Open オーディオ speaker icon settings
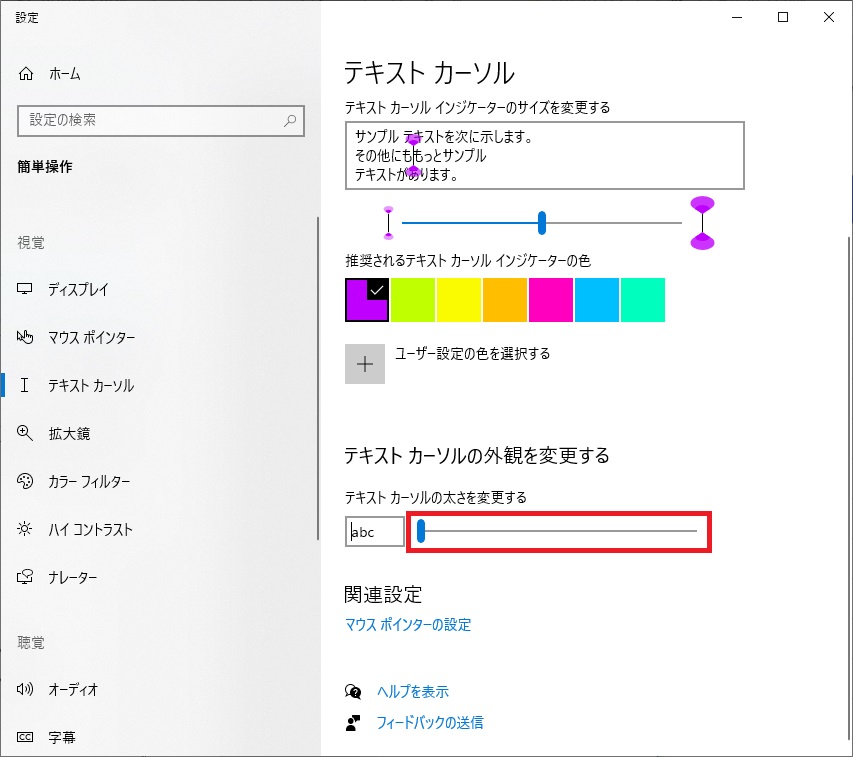Screen dimensions: 853x757 (x=25, y=689)
